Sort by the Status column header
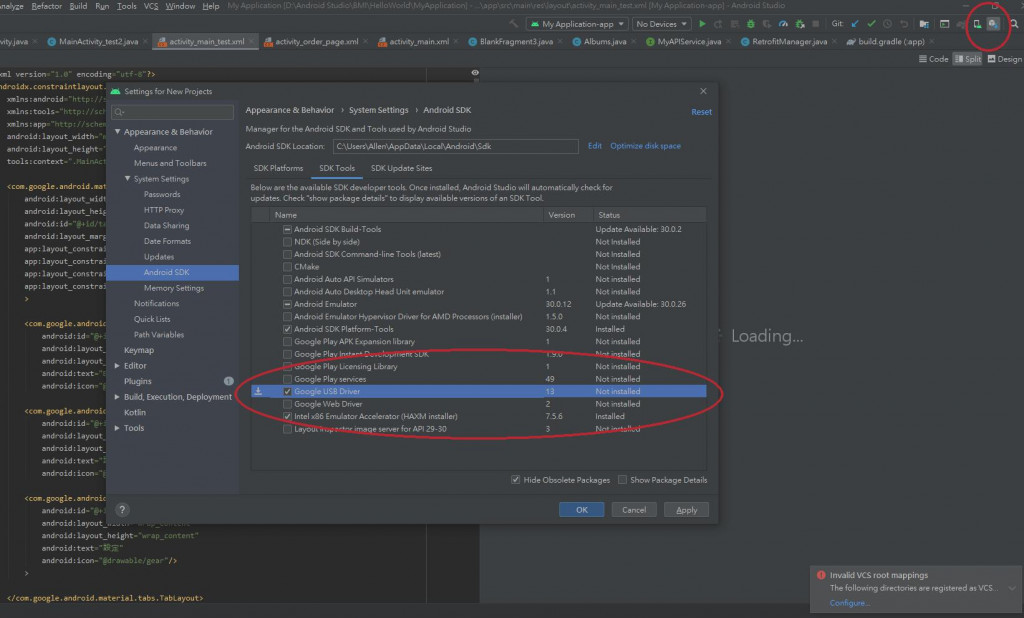This screenshot has width=1024, height=618. pos(649,215)
